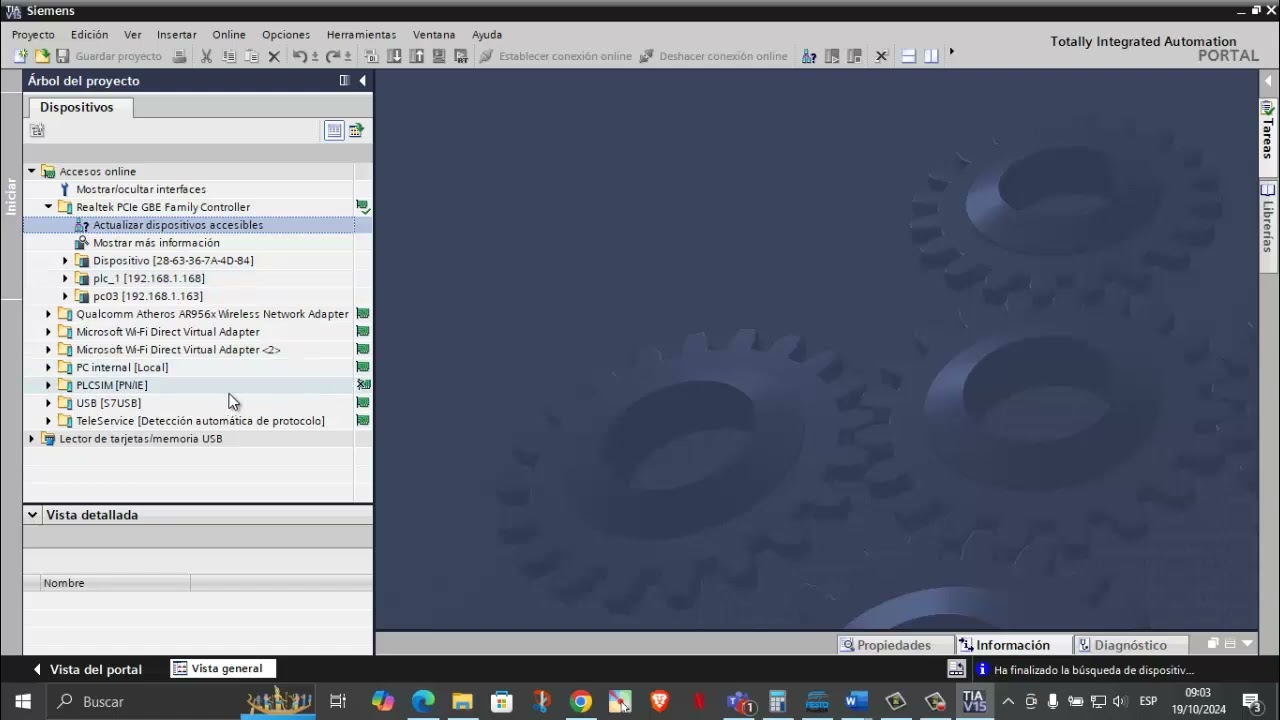The width and height of the screenshot is (1280, 720).
Task: Collapse Realtek PCIe GBE Family Controller
Action: pyautogui.click(x=48, y=207)
